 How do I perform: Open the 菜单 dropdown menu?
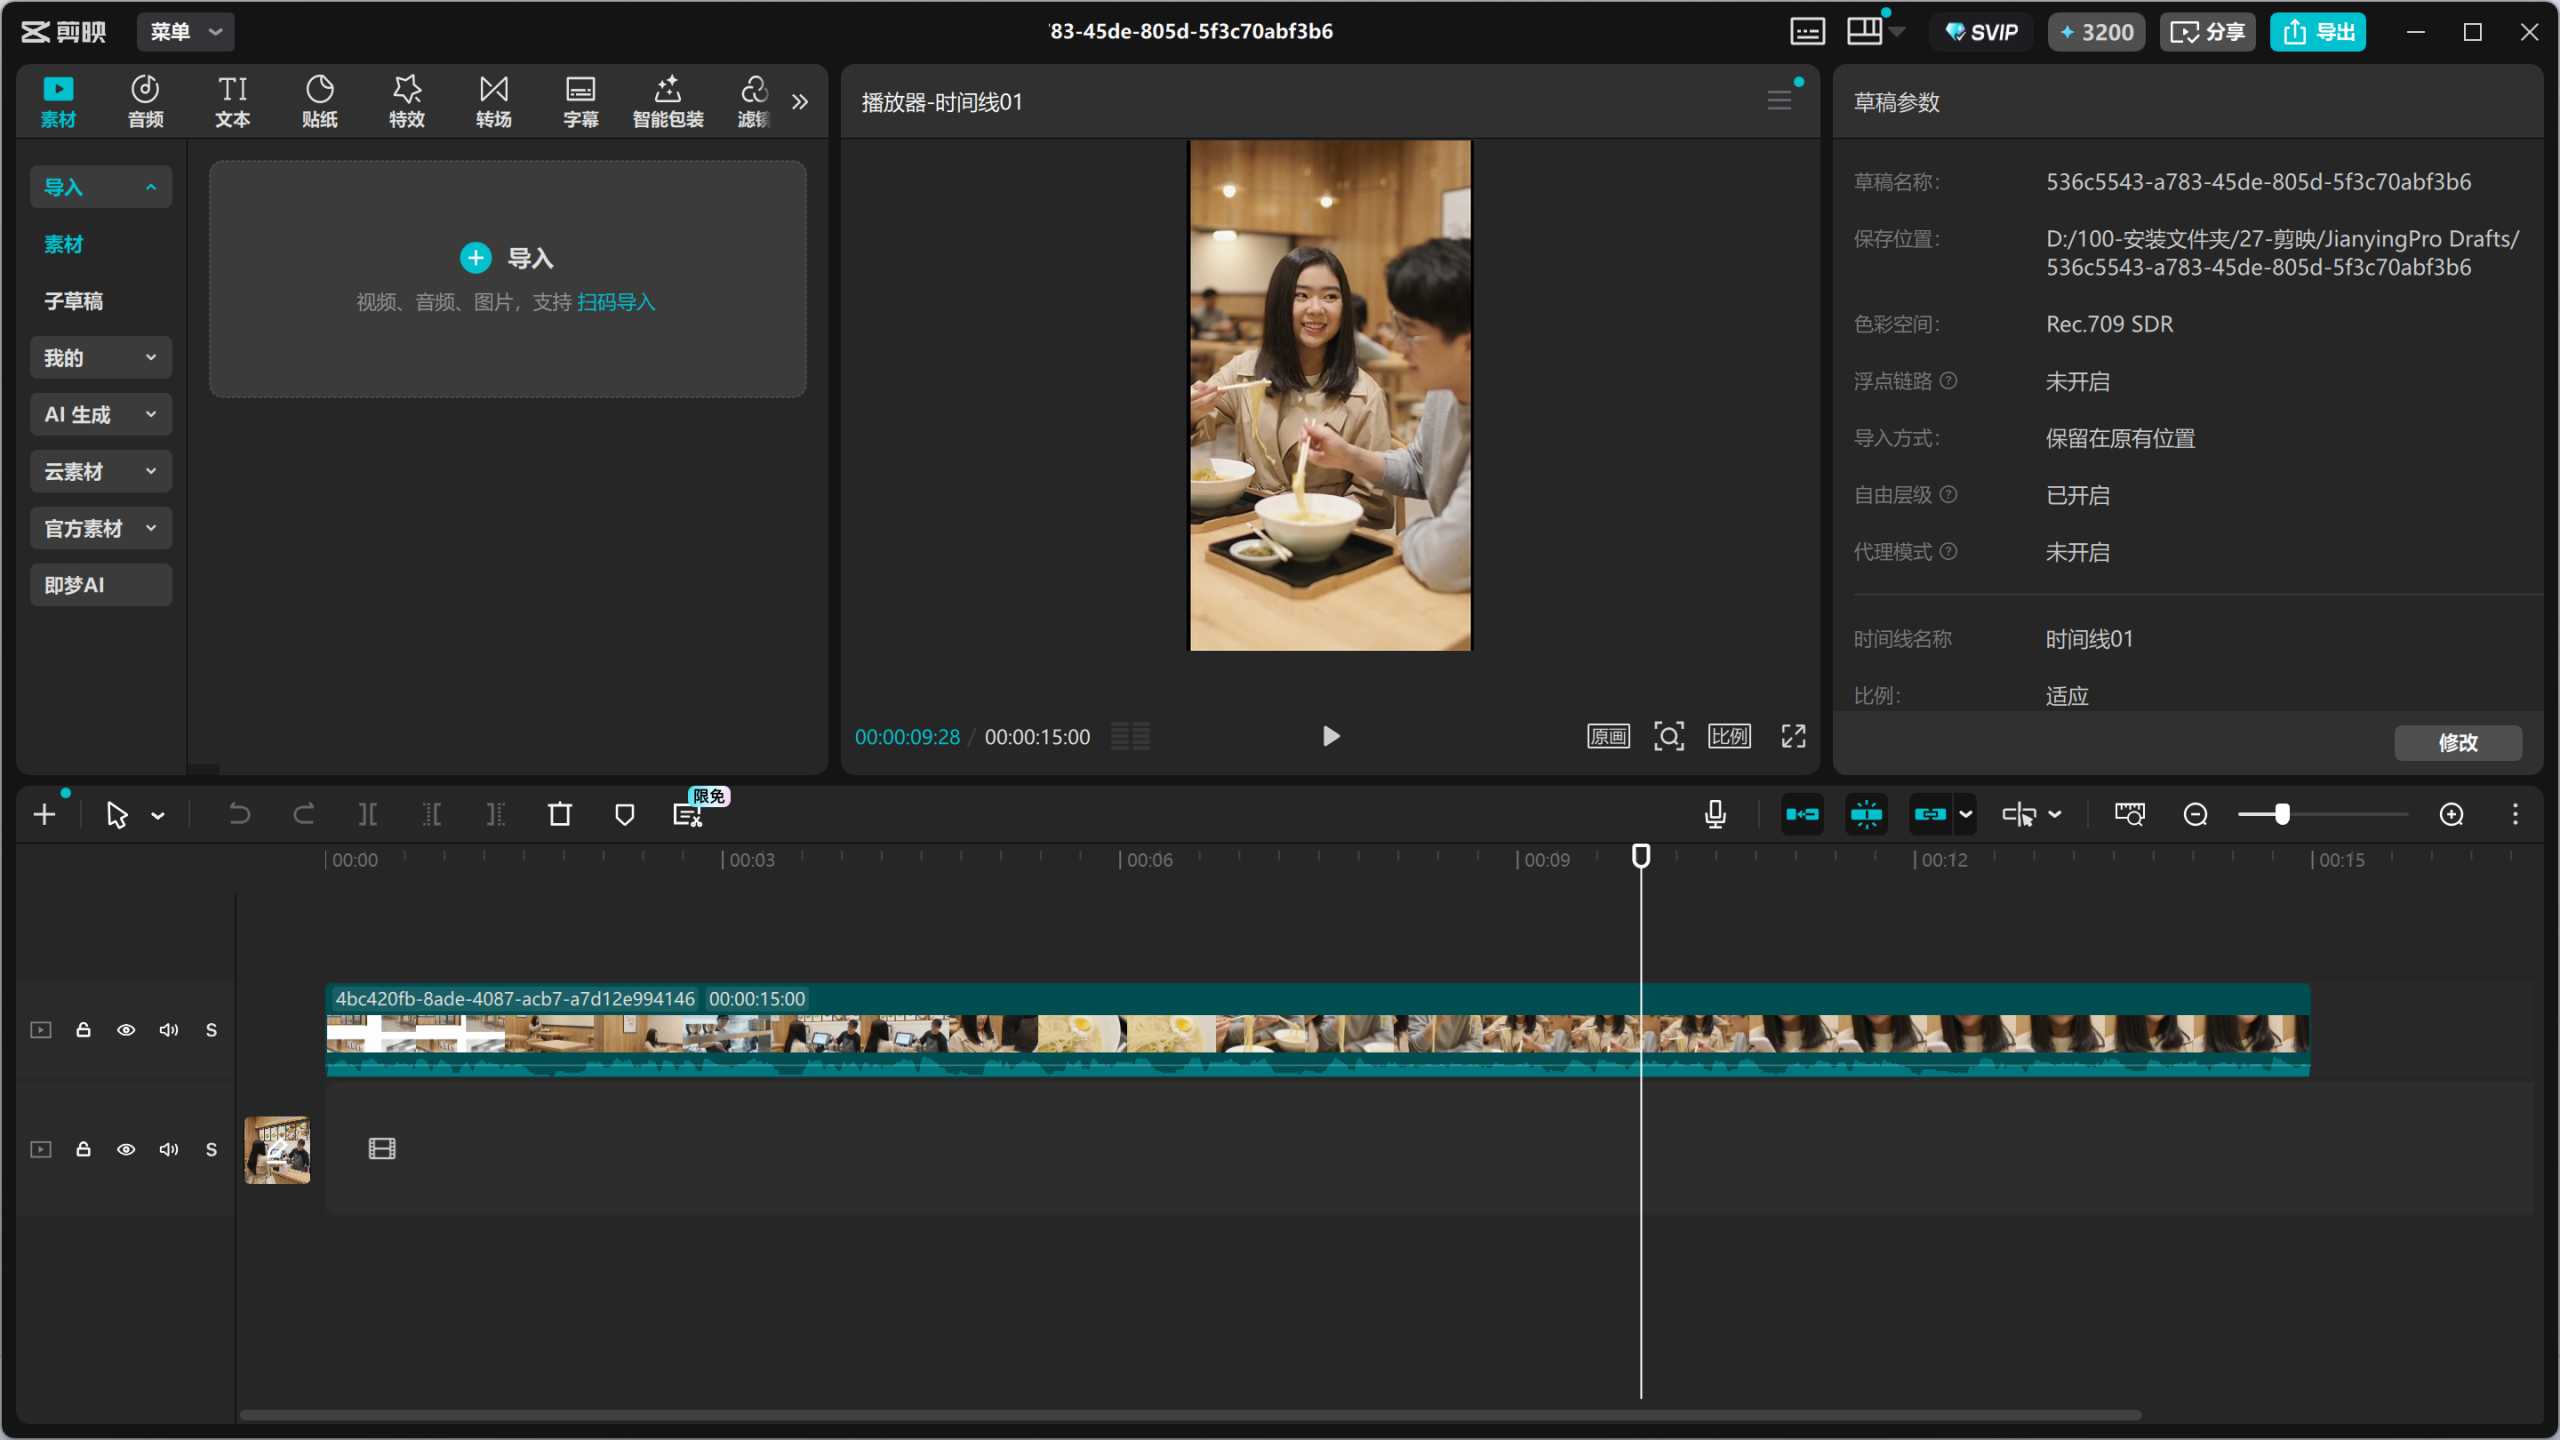pos(186,32)
